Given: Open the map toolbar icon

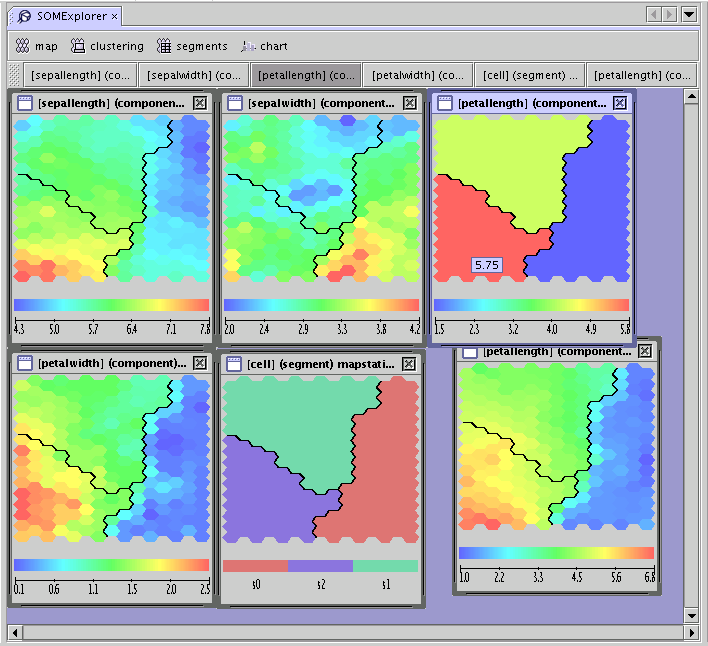Looking at the screenshot, I should pyautogui.click(x=22, y=46).
